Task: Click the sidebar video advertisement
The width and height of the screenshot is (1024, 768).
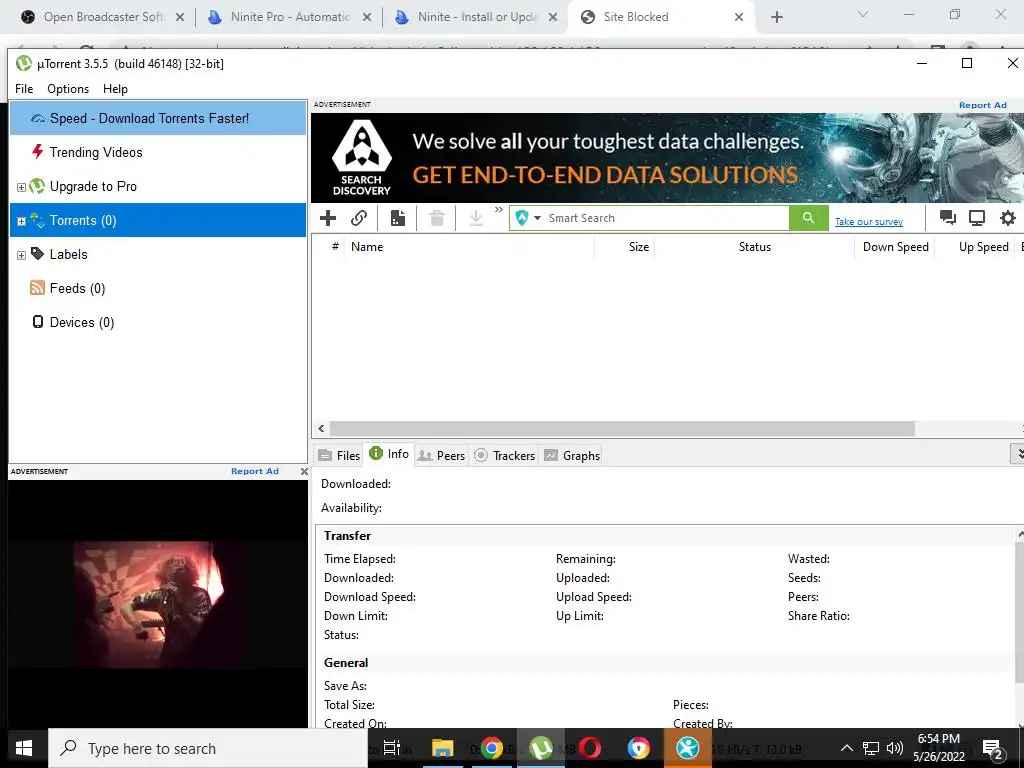Action: coord(157,604)
